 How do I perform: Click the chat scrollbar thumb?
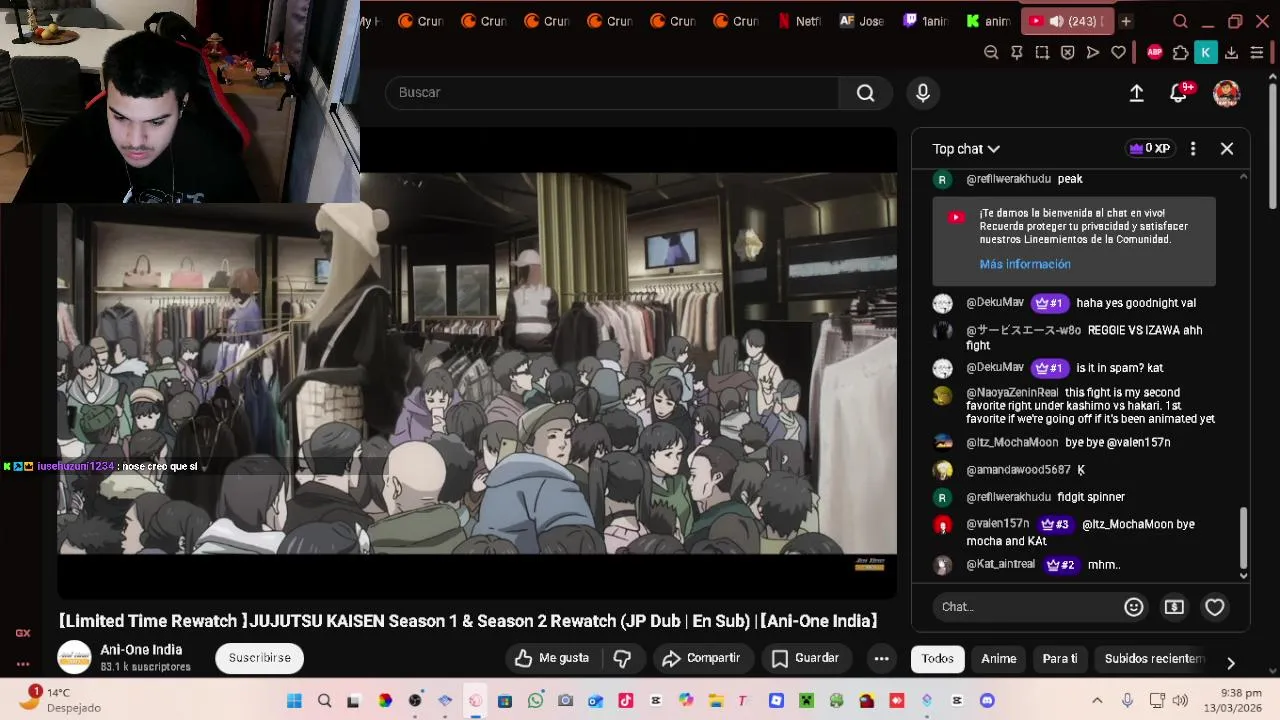click(x=1244, y=537)
